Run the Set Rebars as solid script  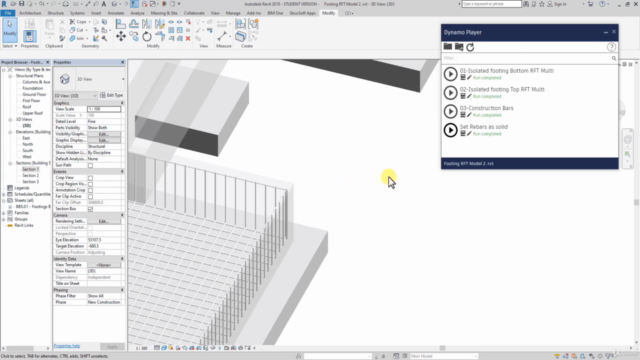coord(450,130)
